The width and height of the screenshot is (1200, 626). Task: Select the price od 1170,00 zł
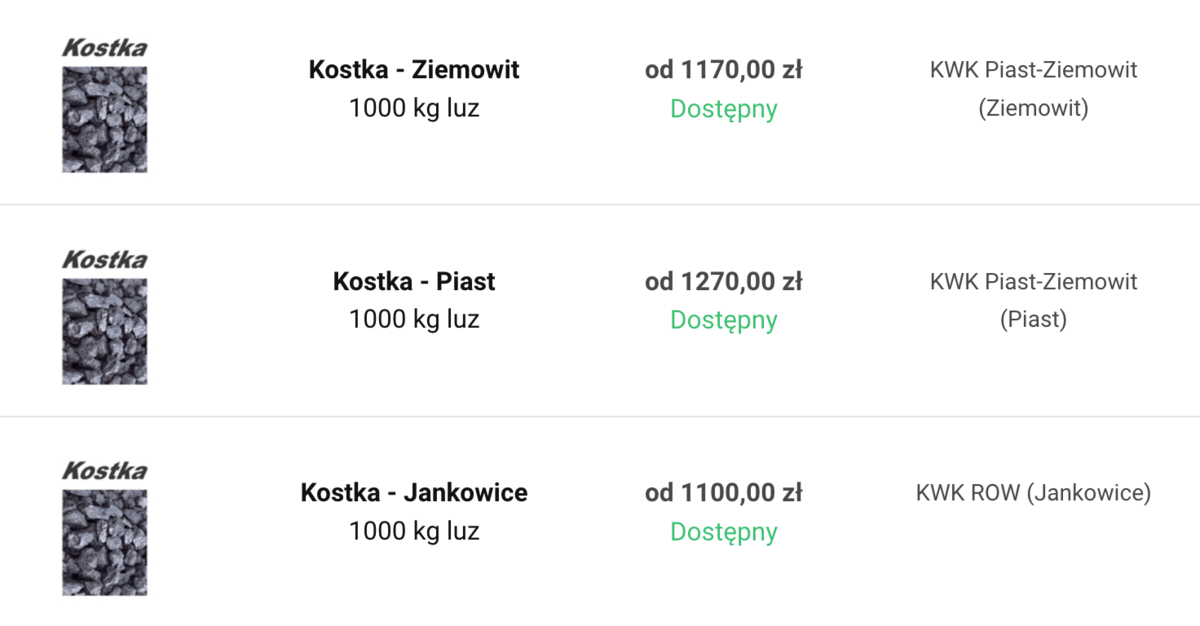724,70
